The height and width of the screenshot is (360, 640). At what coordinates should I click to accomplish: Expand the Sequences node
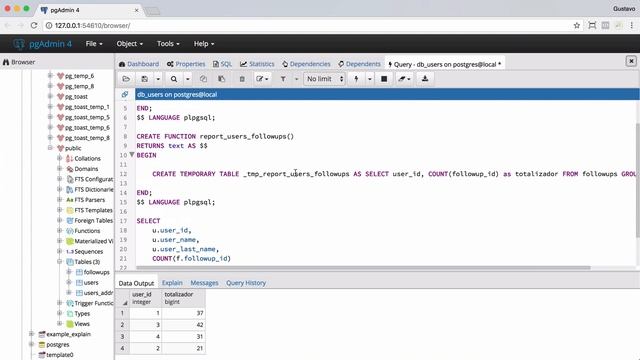(x=60, y=251)
